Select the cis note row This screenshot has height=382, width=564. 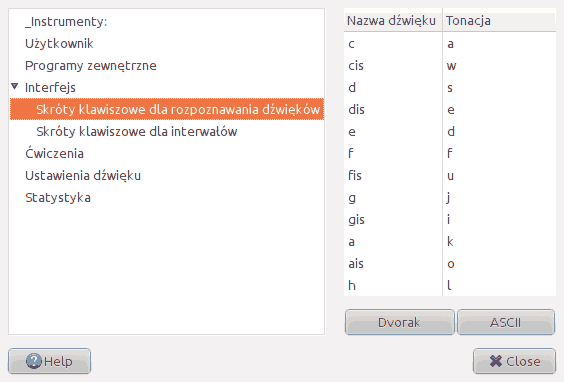pyautogui.click(x=450, y=65)
